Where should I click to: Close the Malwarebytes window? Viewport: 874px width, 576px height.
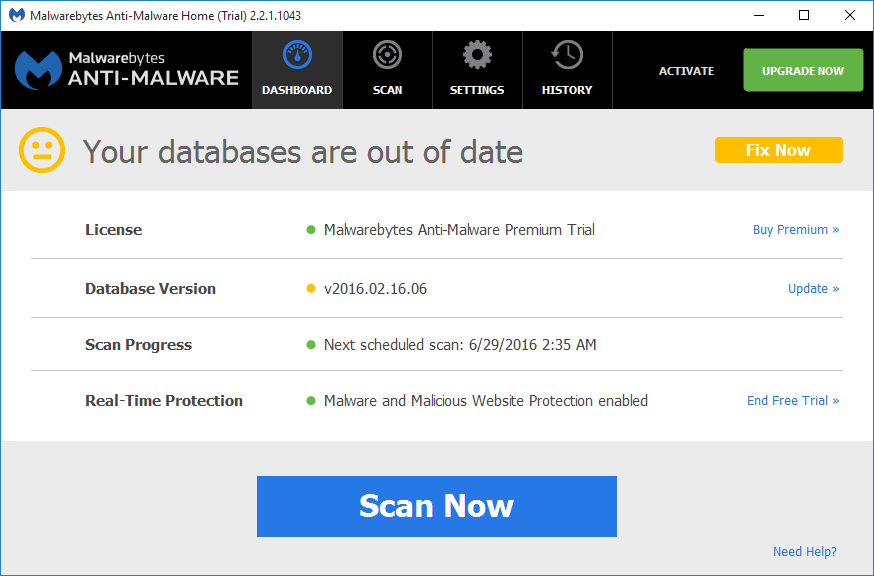tap(849, 15)
